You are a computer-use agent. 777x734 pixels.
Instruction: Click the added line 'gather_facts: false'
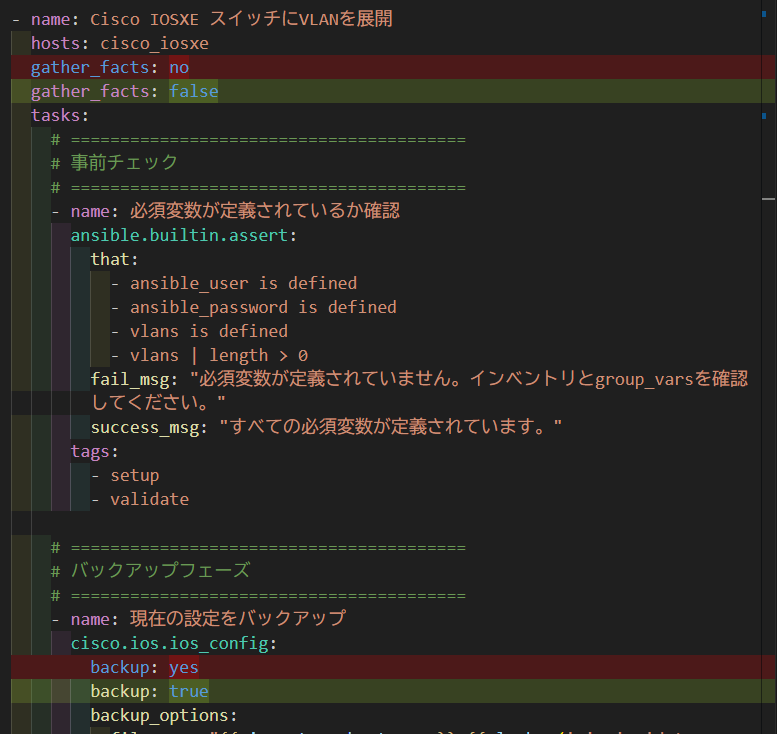point(124,91)
